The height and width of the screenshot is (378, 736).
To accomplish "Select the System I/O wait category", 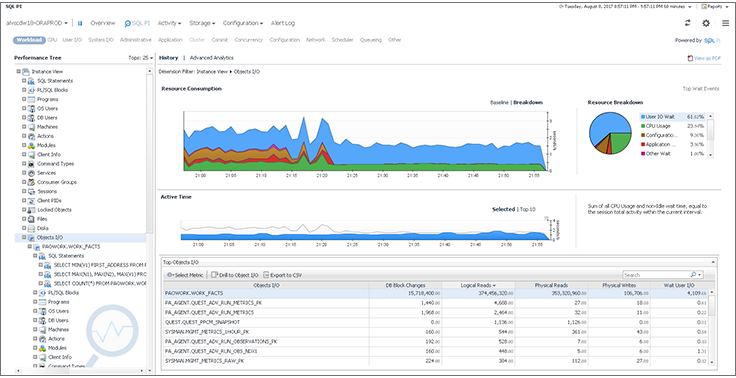I will tap(101, 40).
